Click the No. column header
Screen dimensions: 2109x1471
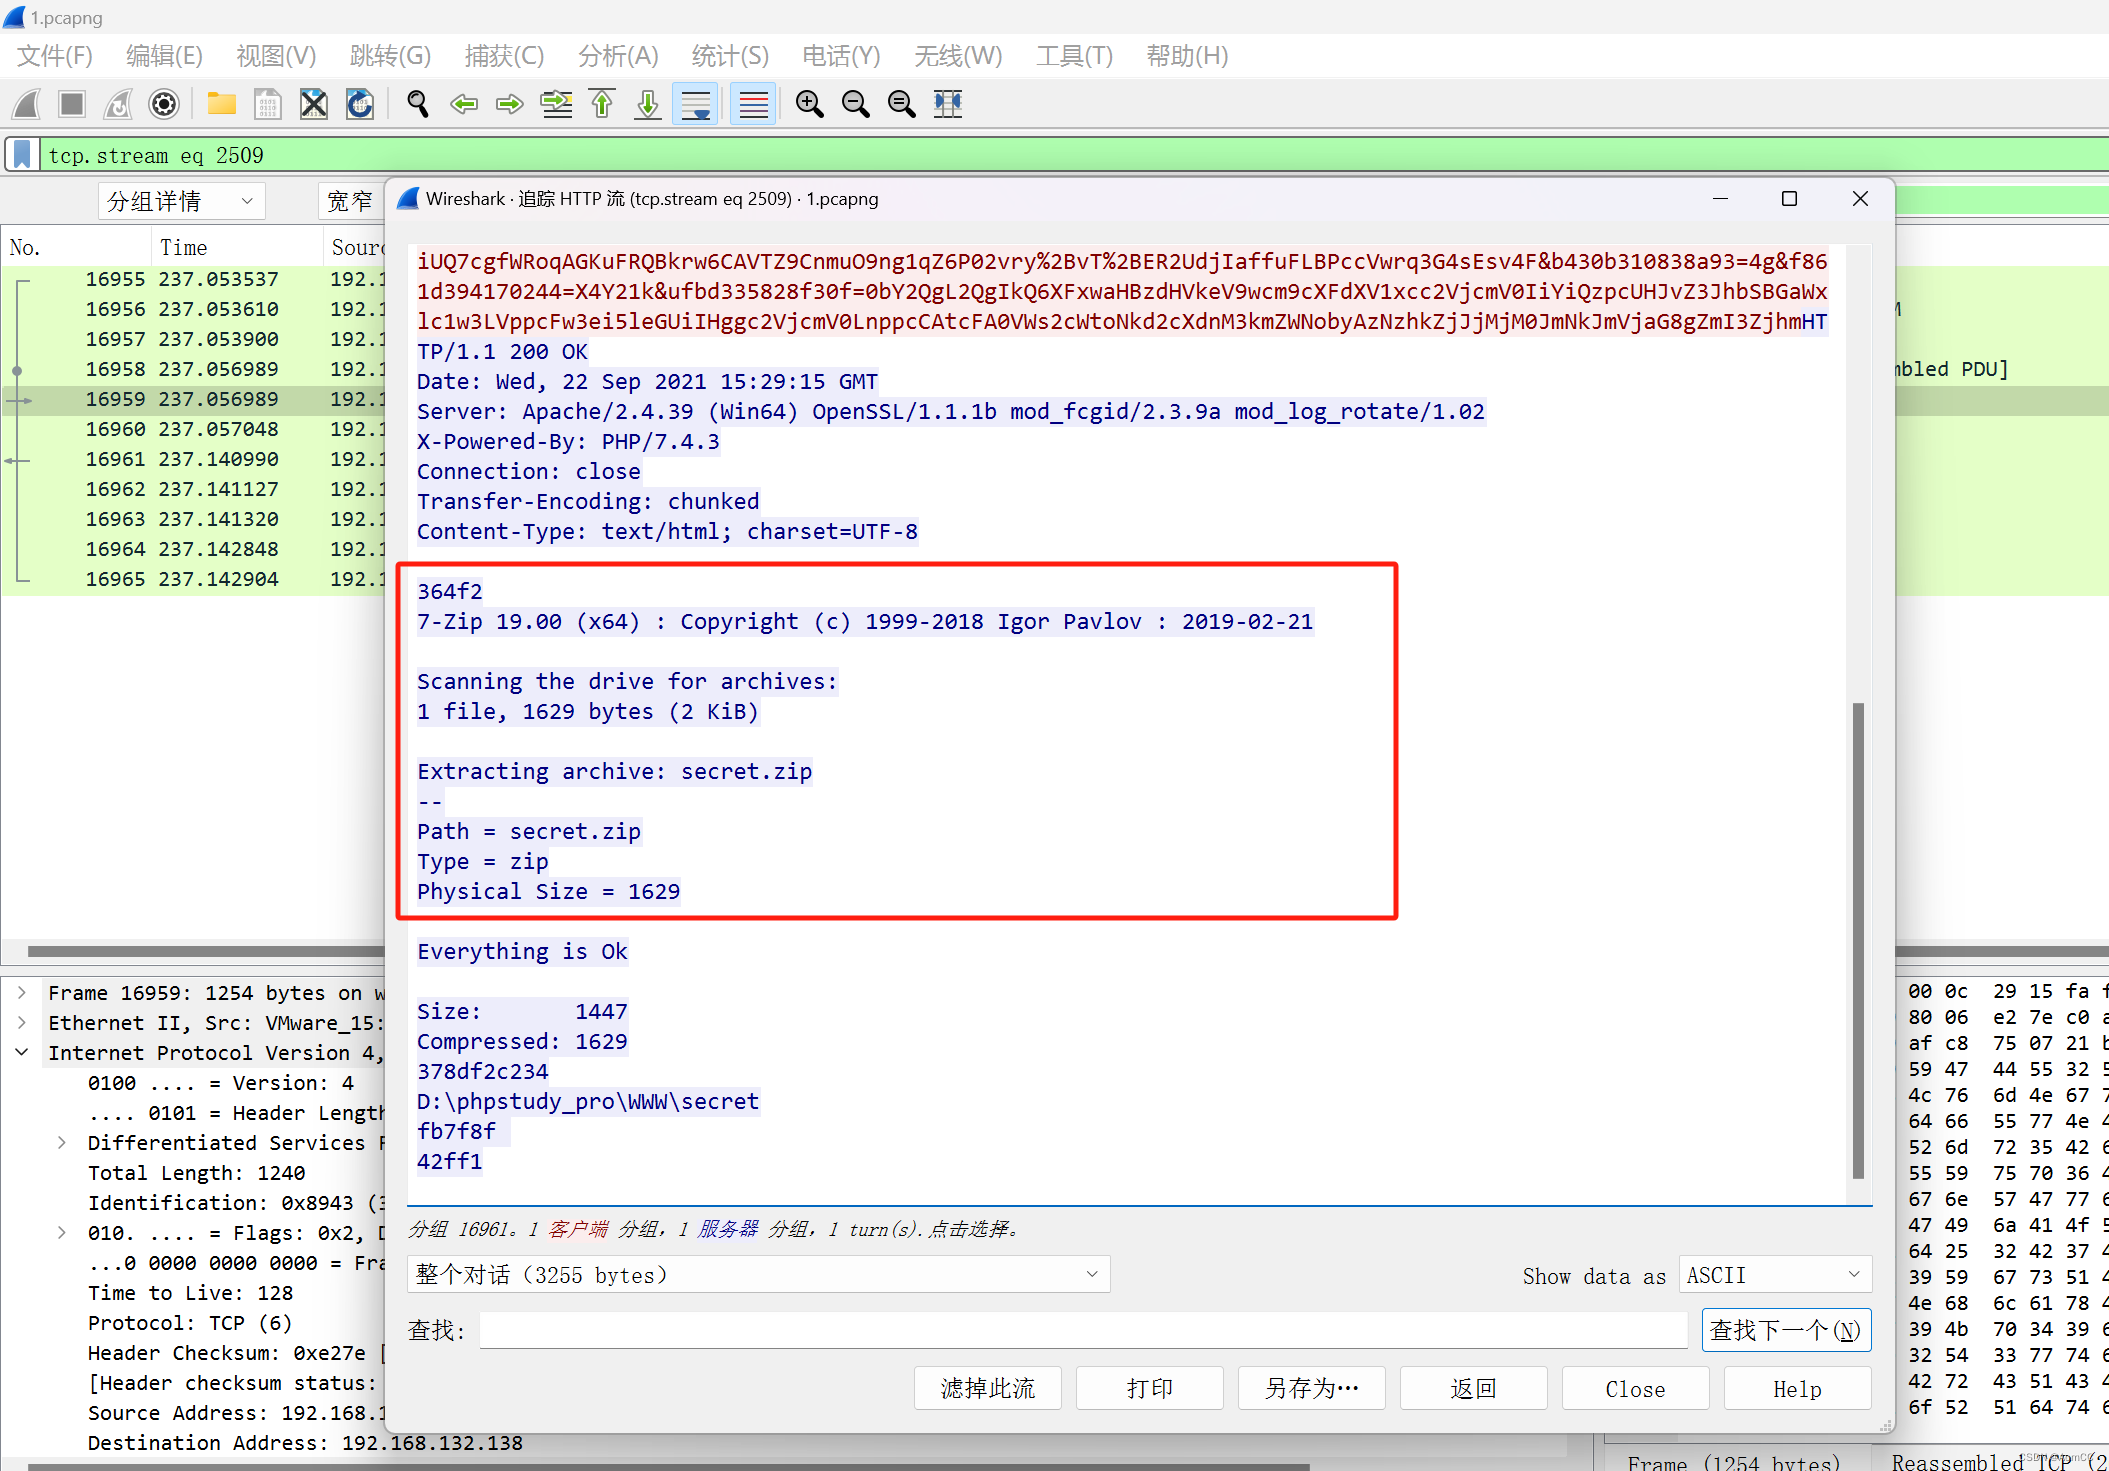(76, 247)
